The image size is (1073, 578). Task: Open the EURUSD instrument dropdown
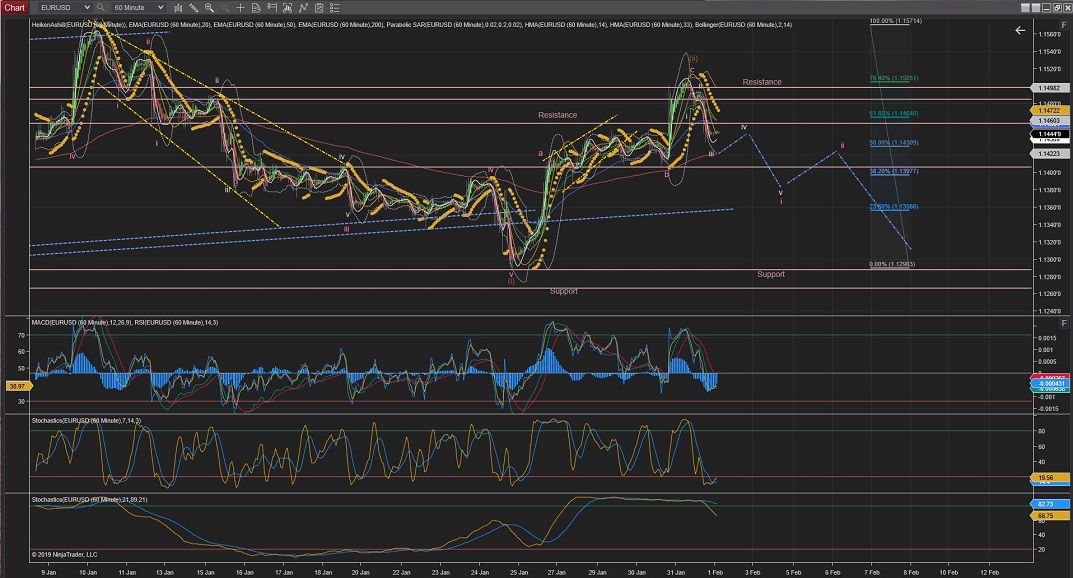click(62, 6)
